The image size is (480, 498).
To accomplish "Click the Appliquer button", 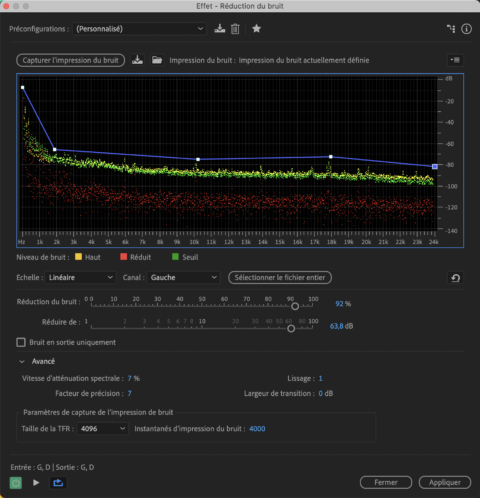I will [445, 482].
